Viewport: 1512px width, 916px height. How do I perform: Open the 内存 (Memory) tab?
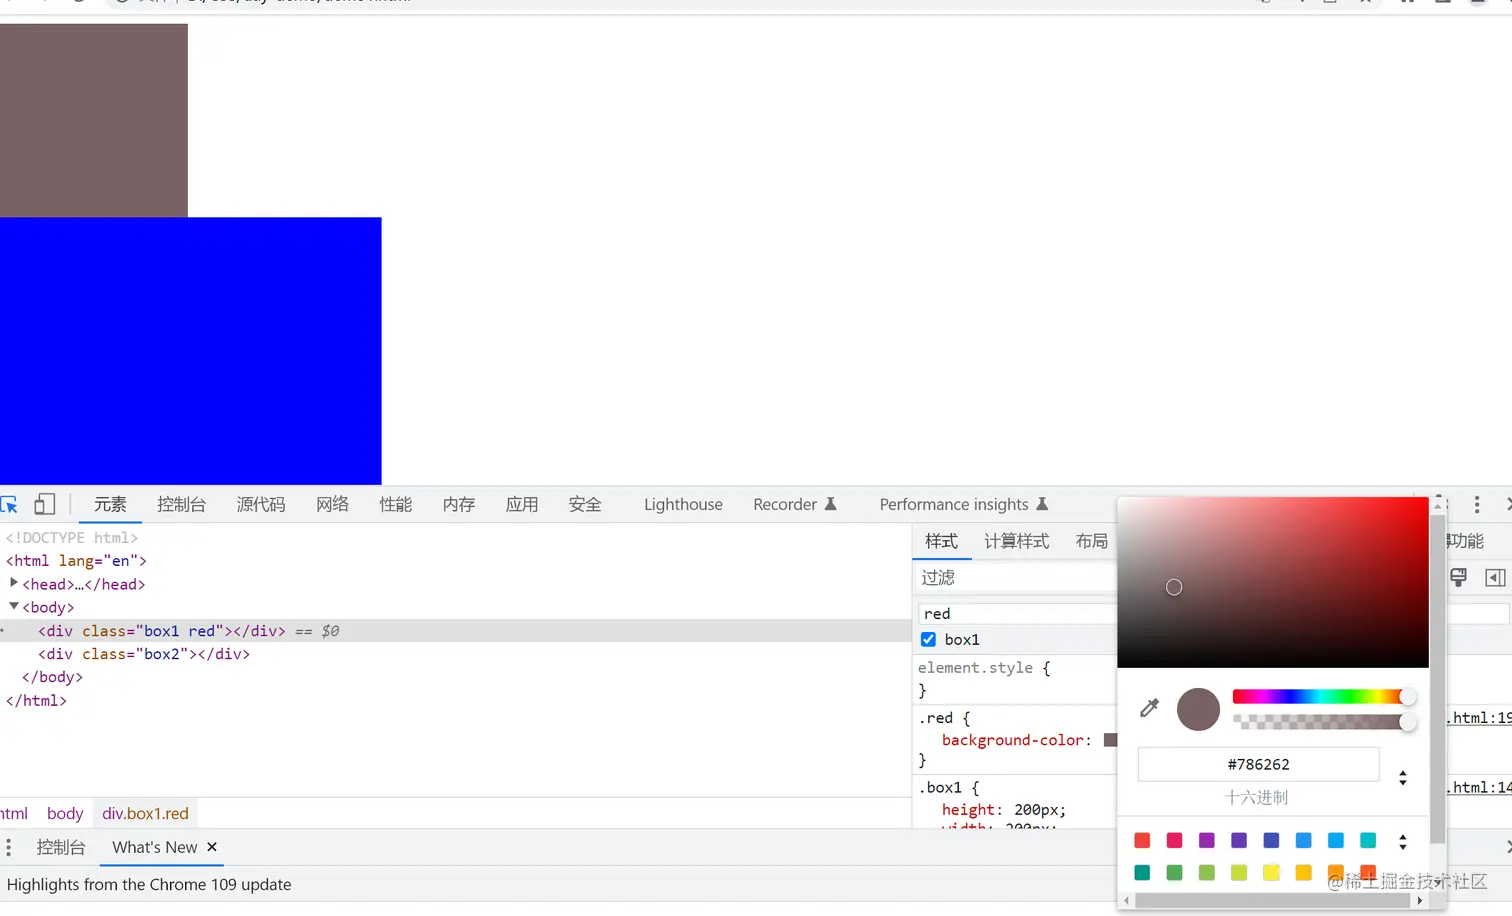click(459, 505)
